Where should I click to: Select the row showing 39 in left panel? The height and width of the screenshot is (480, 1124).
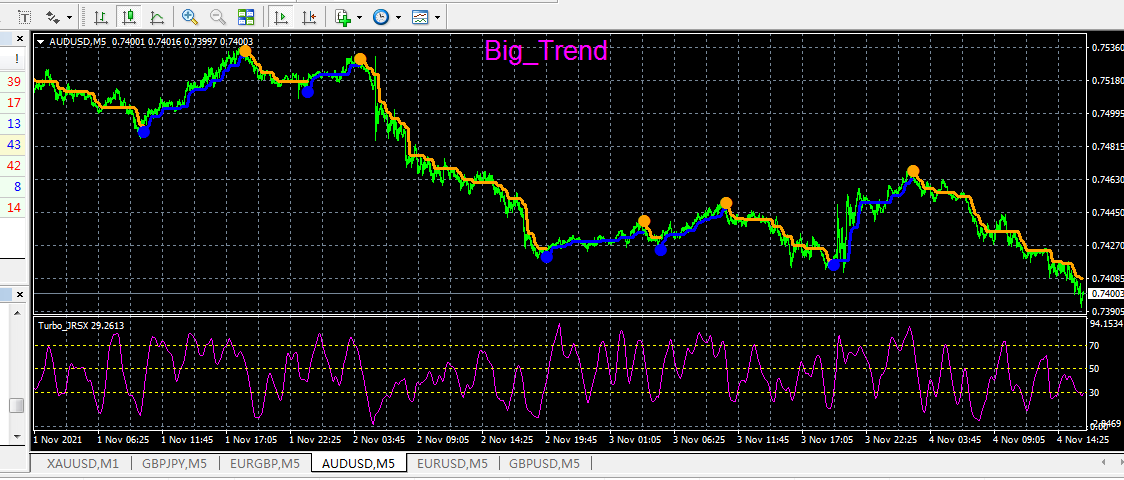pos(14,82)
